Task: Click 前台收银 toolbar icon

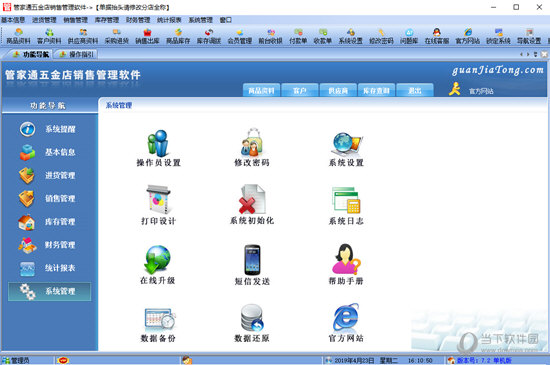Action: click(x=270, y=37)
